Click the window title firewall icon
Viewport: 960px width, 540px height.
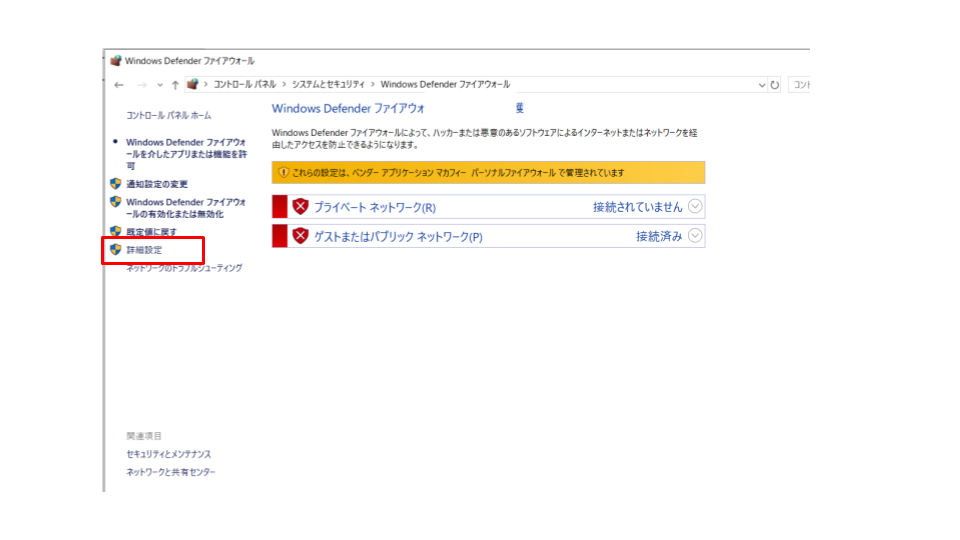click(116, 61)
